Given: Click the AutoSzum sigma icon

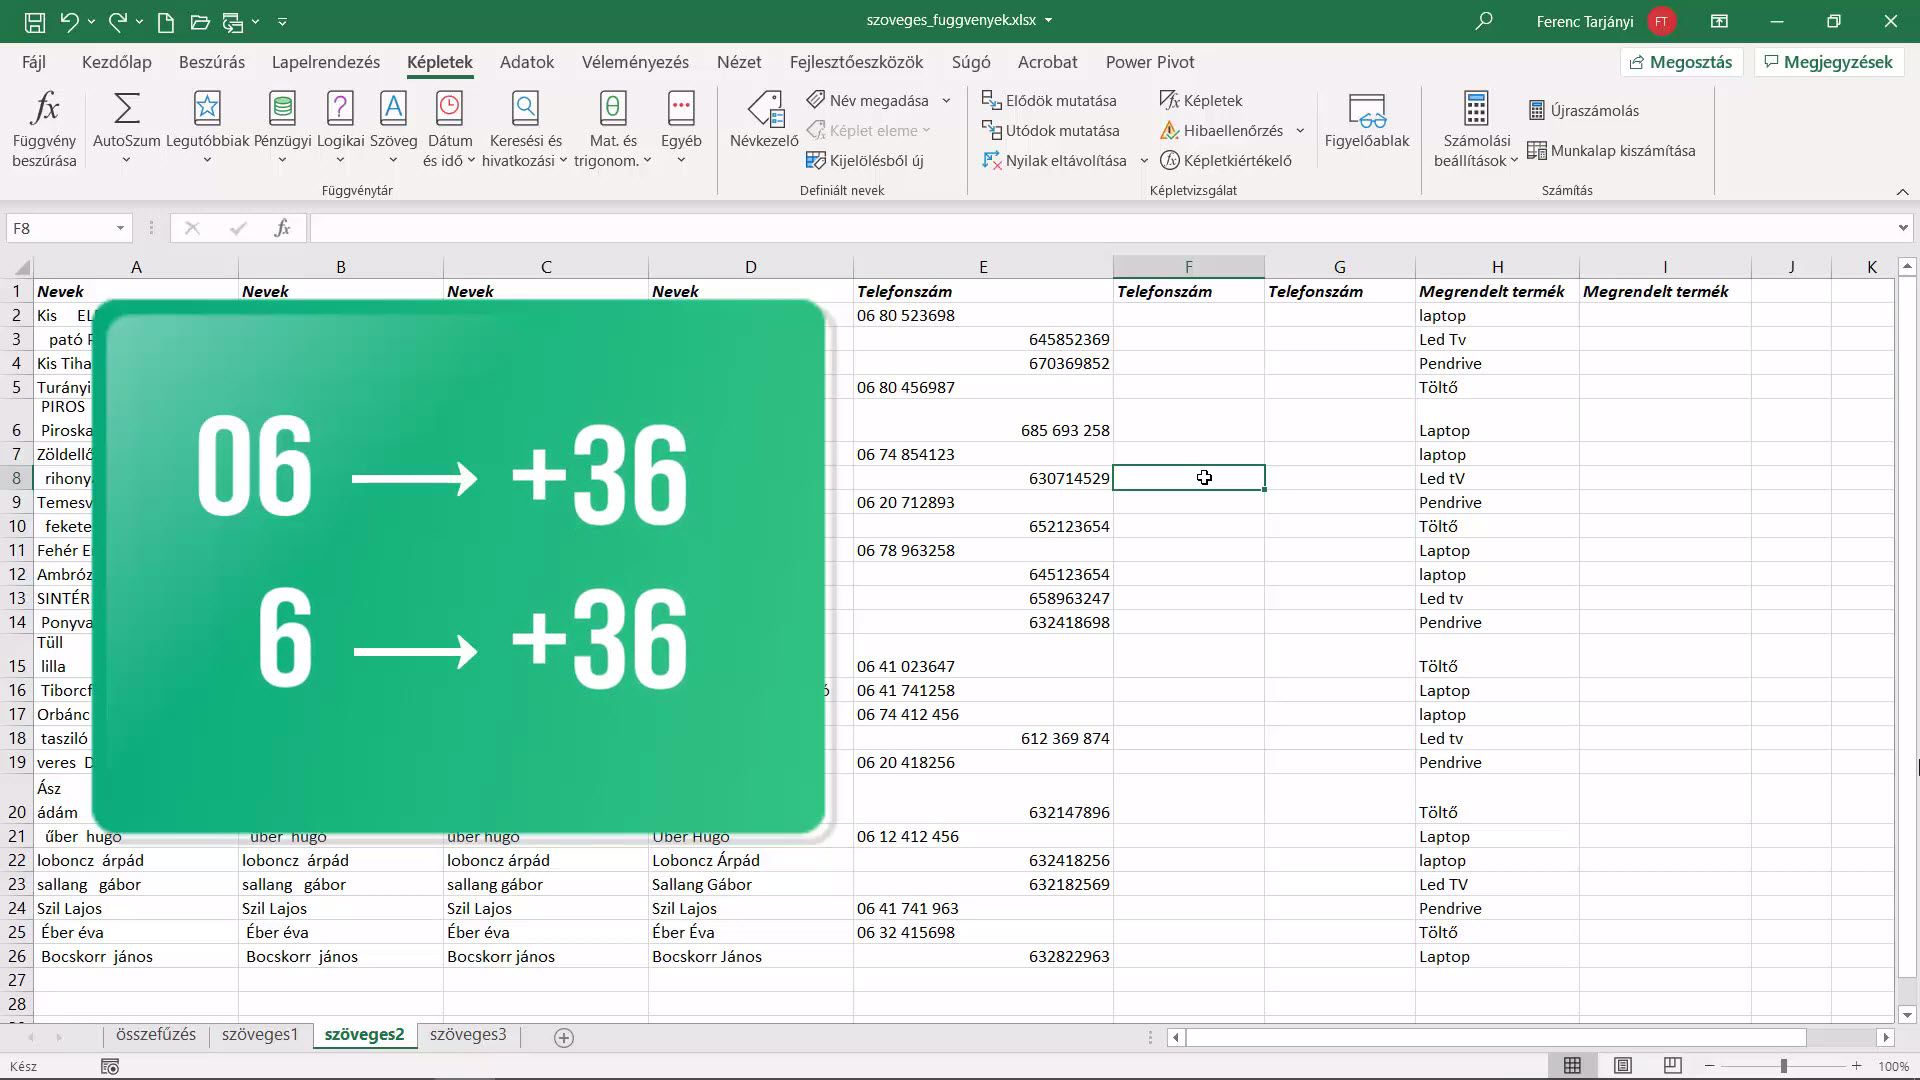Looking at the screenshot, I should click(x=127, y=108).
